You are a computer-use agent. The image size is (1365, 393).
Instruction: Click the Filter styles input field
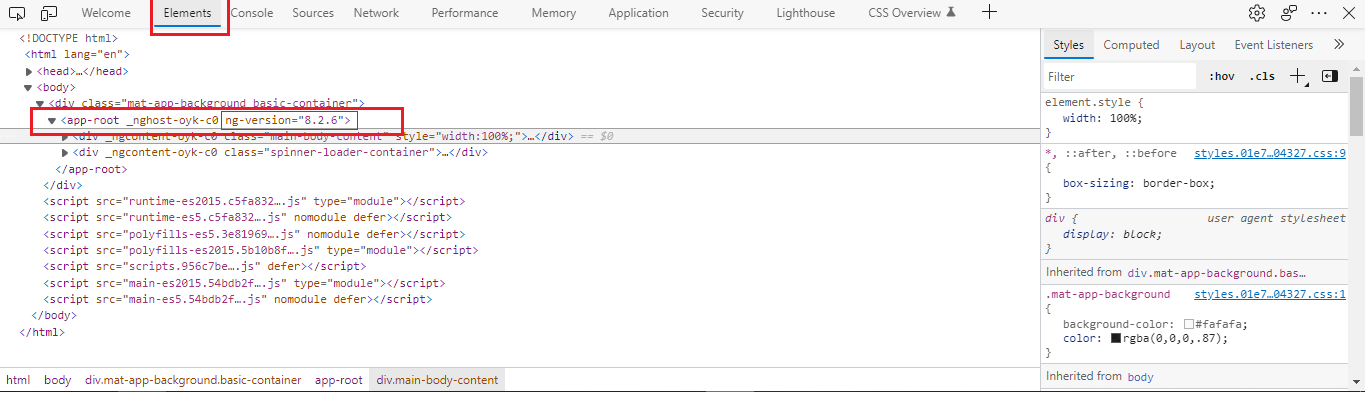1120,77
